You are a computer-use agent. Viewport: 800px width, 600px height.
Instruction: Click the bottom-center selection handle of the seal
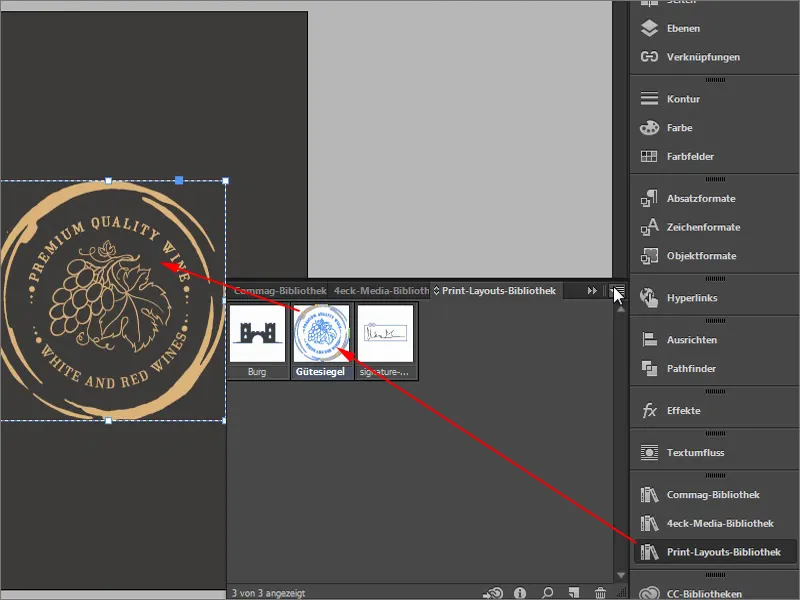click(x=108, y=421)
